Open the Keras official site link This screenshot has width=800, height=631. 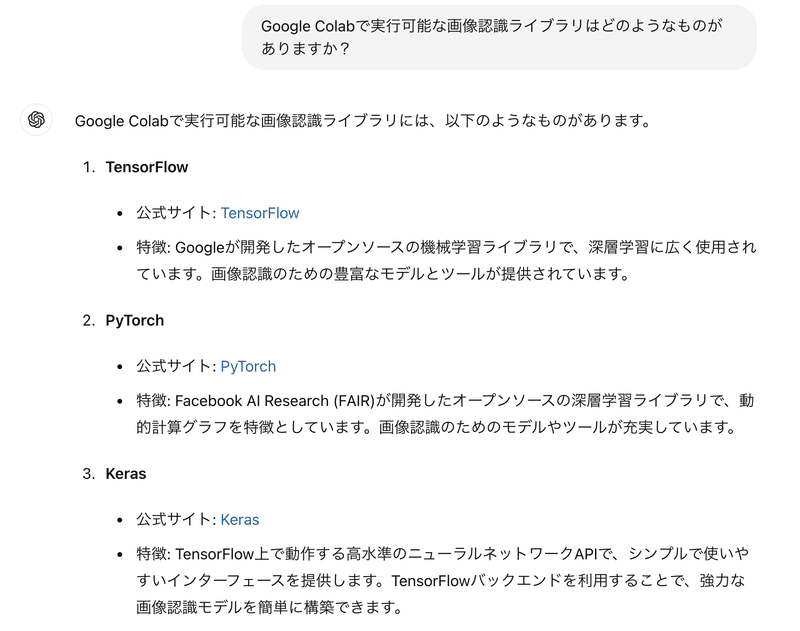(240, 520)
